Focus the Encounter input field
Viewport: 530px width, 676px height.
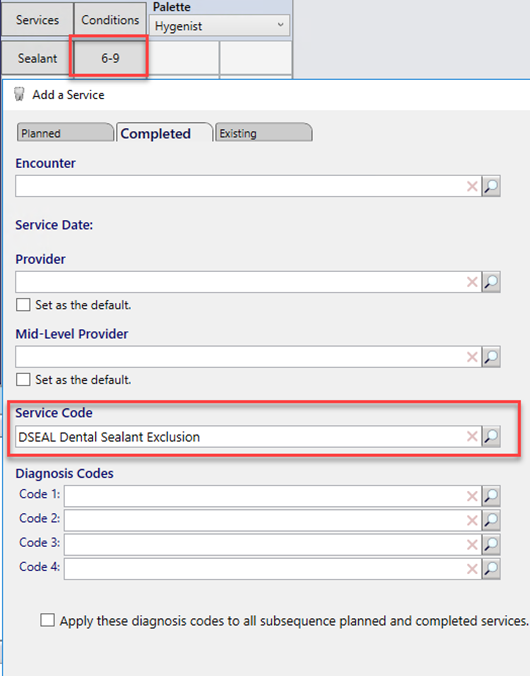point(248,186)
